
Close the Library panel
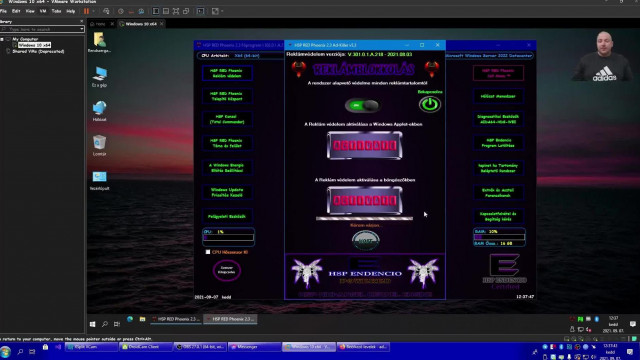81,21
